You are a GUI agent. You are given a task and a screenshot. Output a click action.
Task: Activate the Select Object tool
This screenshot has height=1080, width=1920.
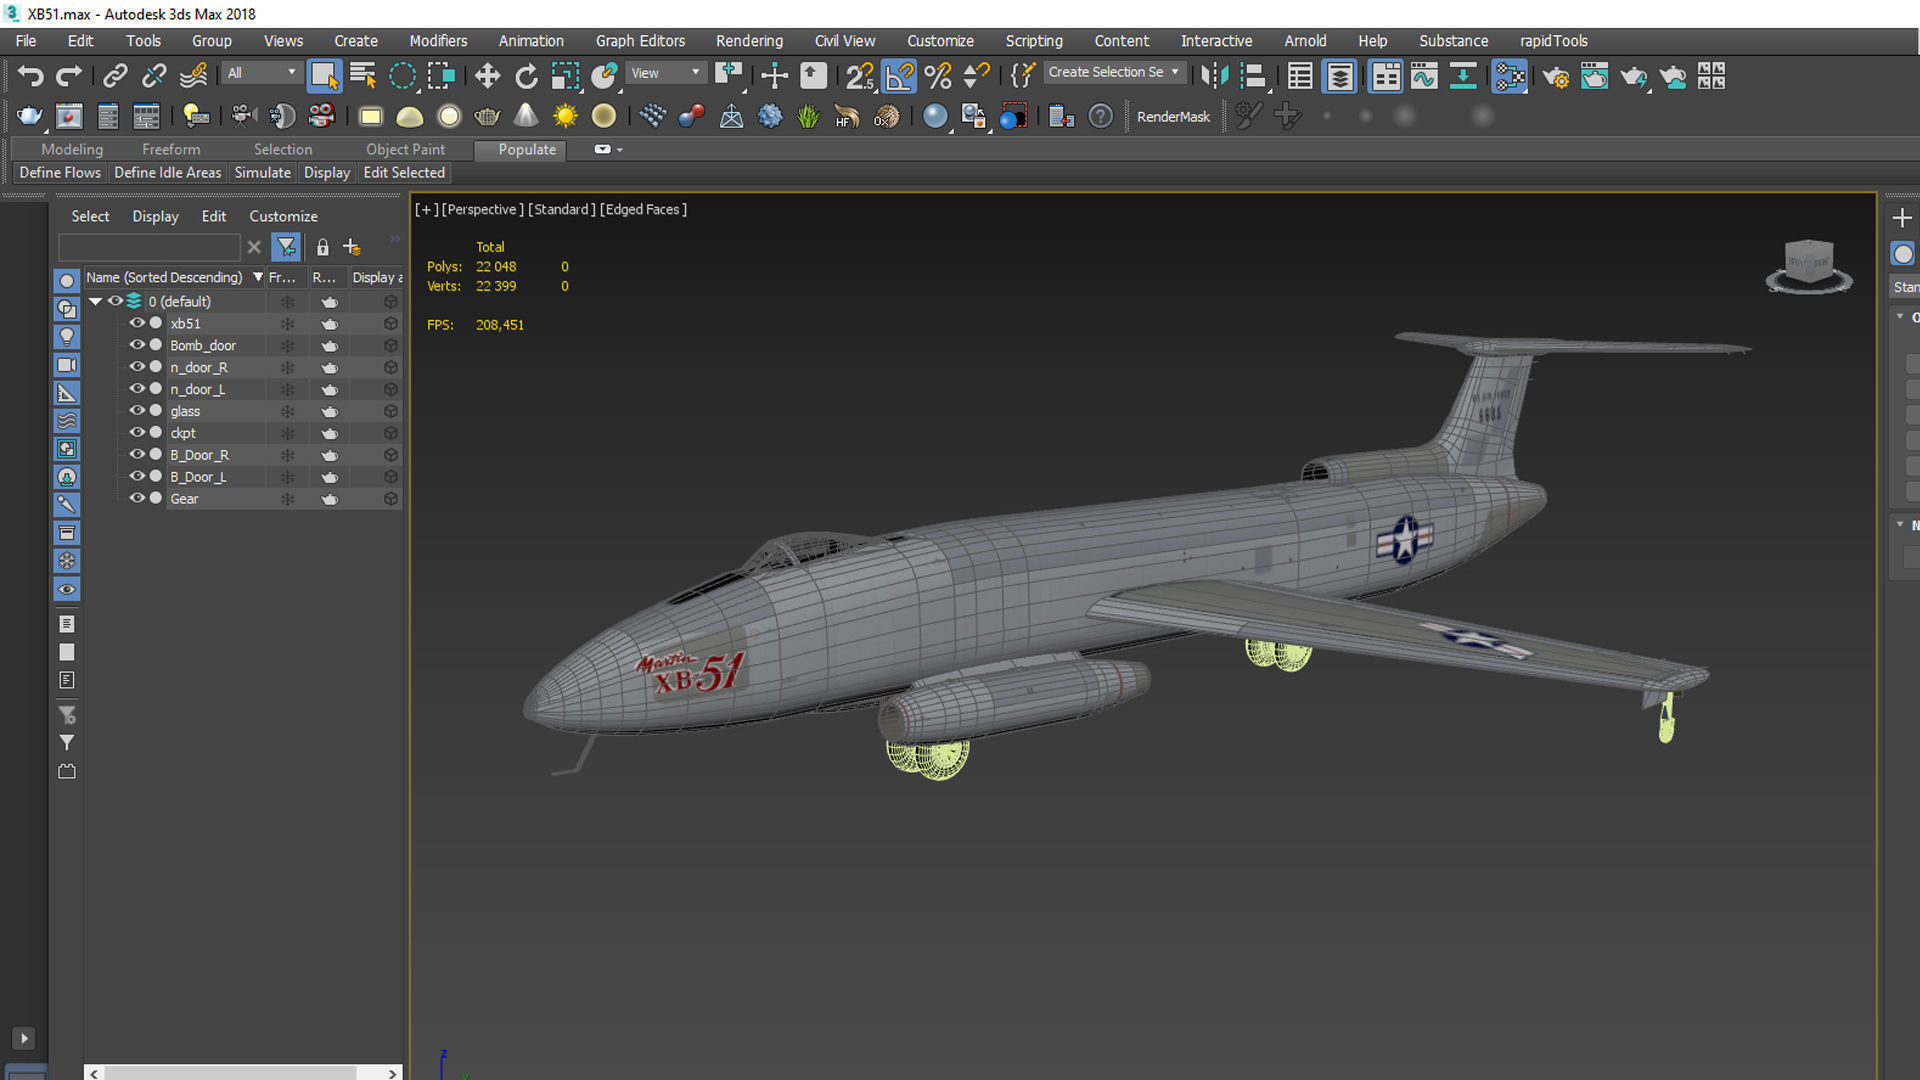pyautogui.click(x=324, y=76)
